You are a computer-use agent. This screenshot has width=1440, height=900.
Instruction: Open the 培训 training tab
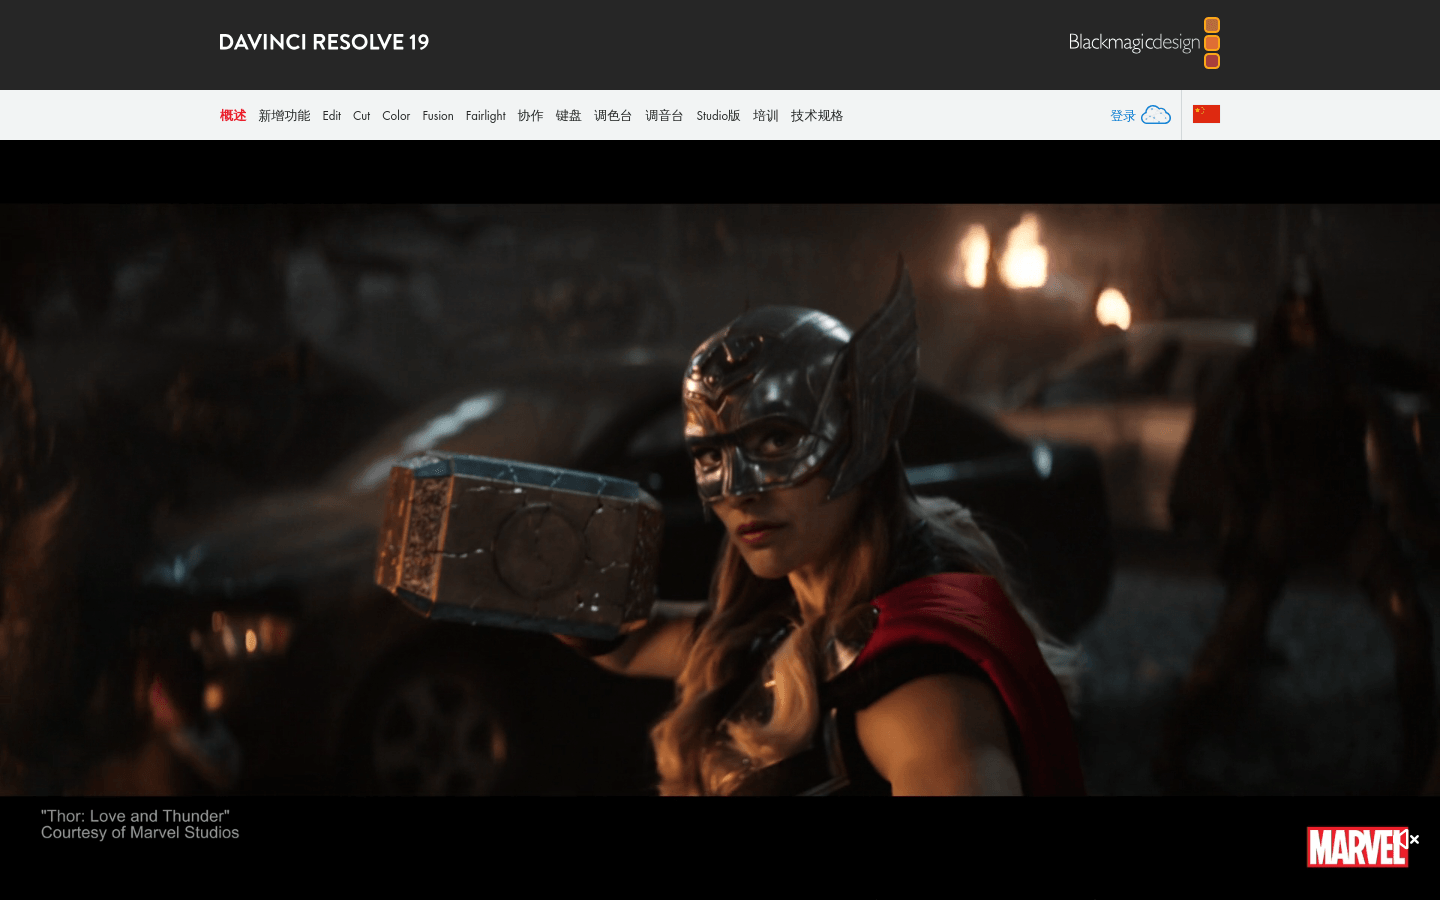tap(766, 116)
